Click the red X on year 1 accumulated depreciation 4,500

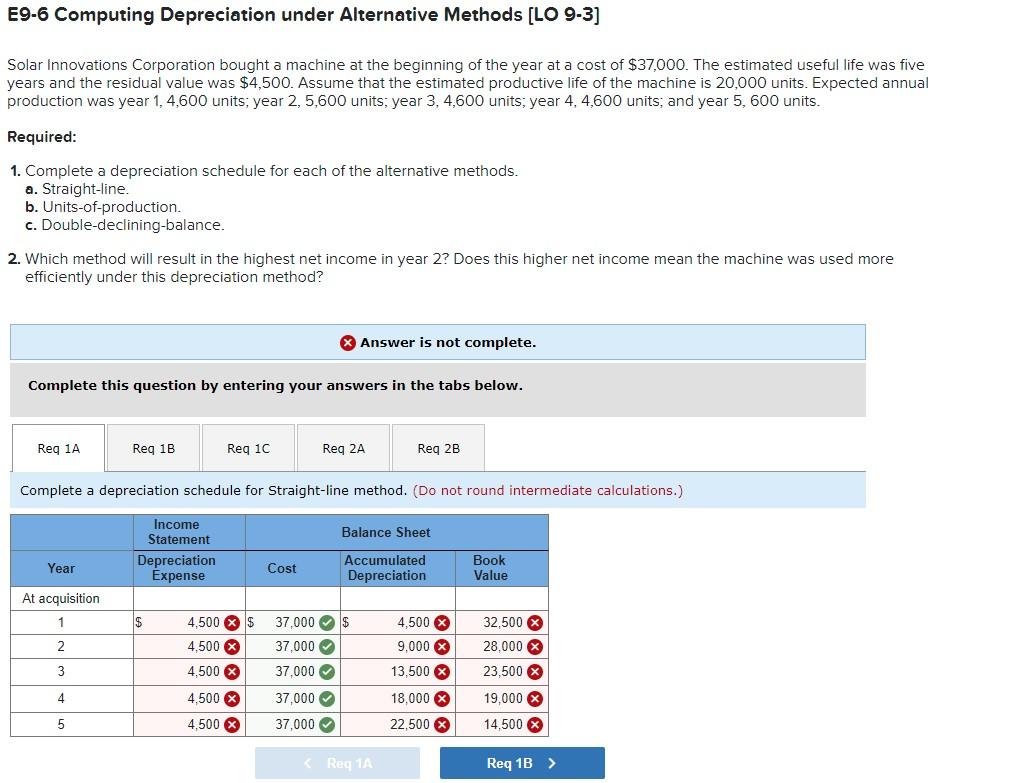(x=439, y=622)
